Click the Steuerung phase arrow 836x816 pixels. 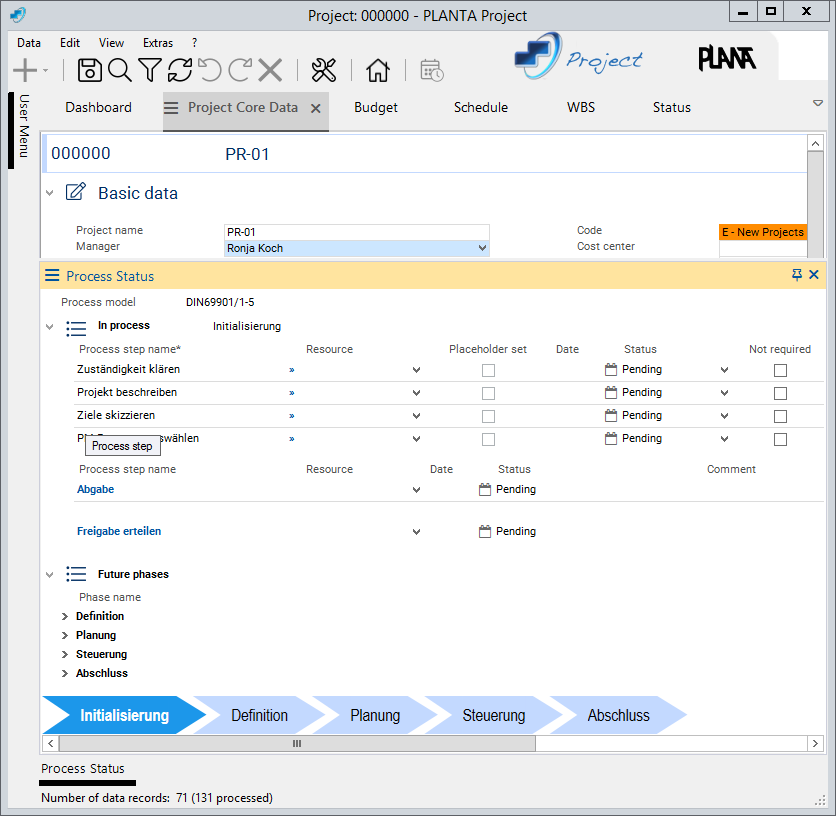click(494, 715)
